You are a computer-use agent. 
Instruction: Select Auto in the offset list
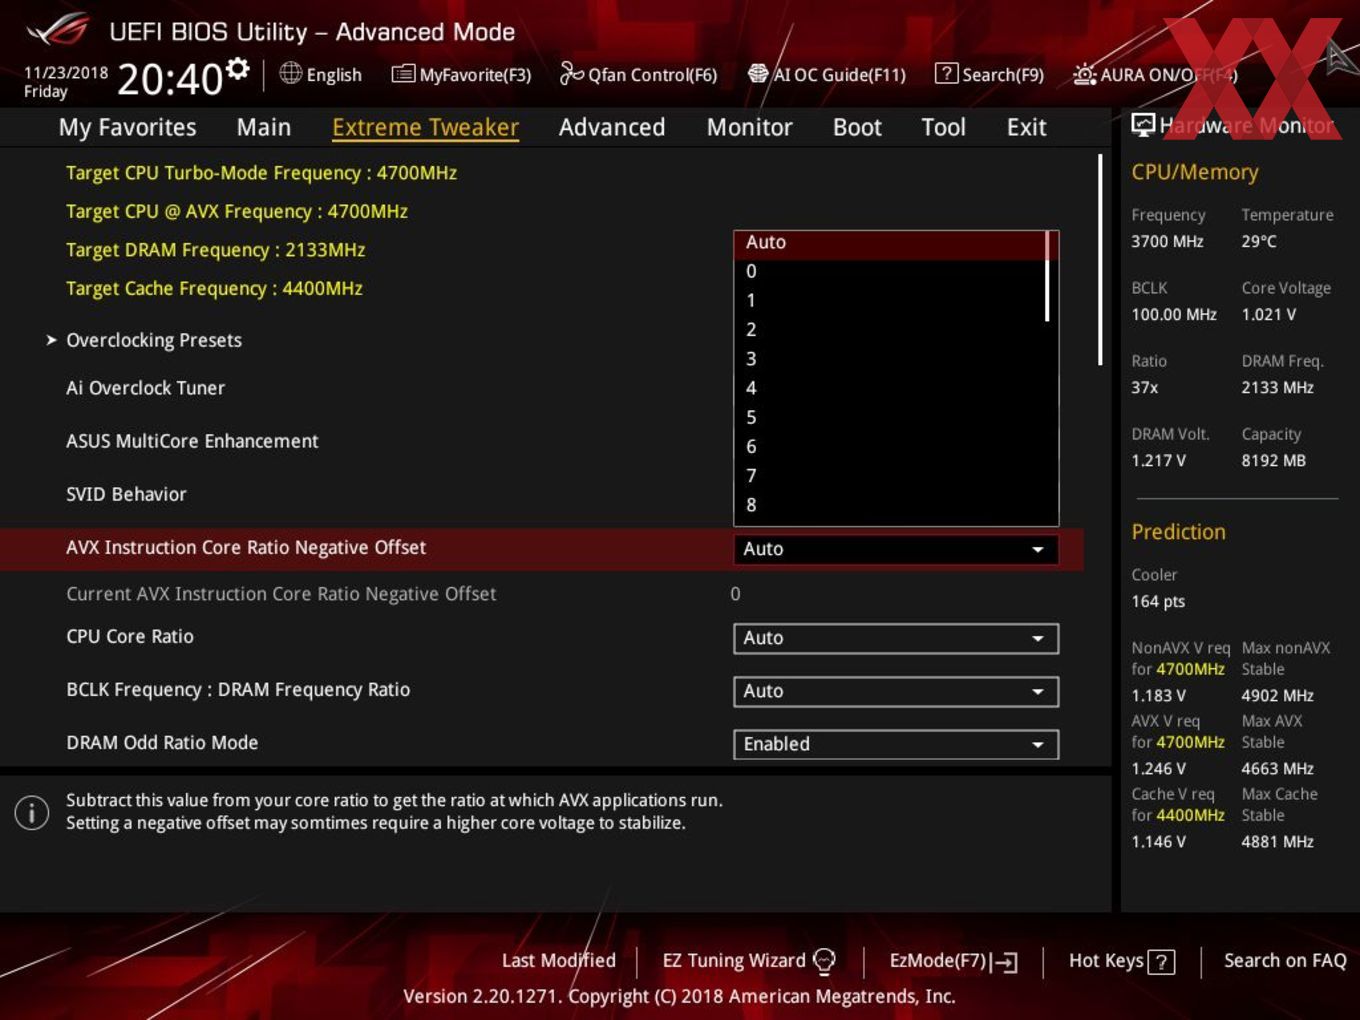tap(890, 243)
